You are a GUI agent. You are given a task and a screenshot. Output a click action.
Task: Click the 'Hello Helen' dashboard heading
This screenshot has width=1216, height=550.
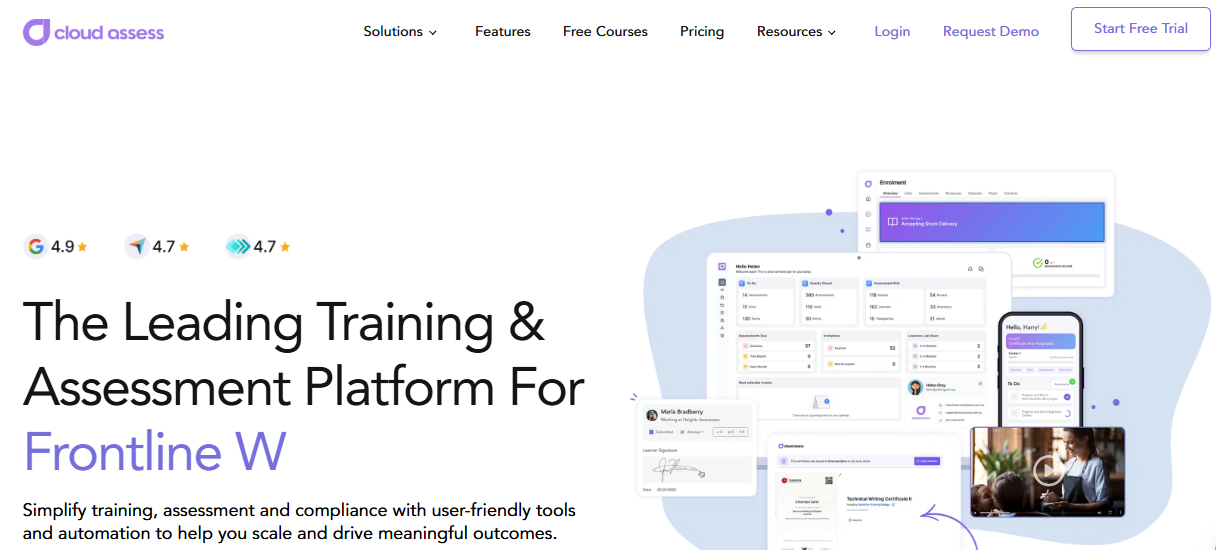(748, 266)
